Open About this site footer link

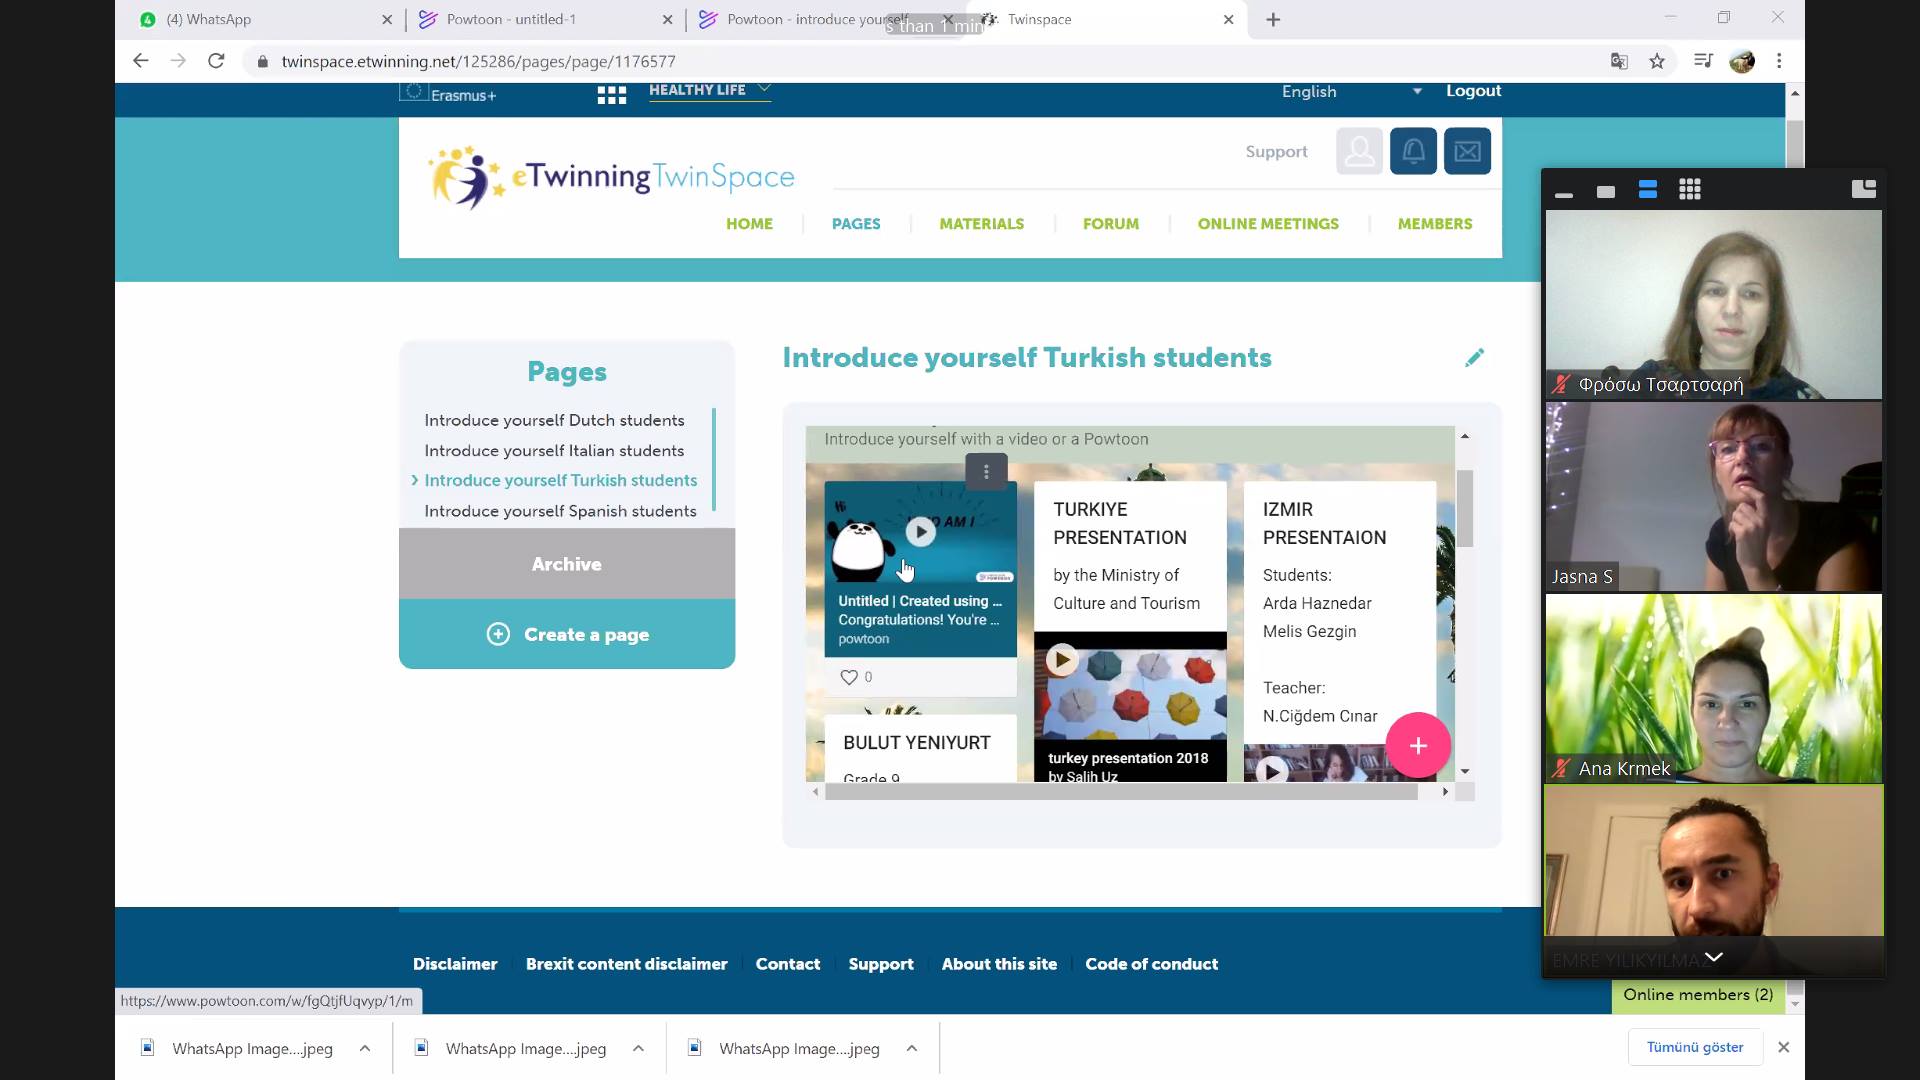(x=999, y=964)
